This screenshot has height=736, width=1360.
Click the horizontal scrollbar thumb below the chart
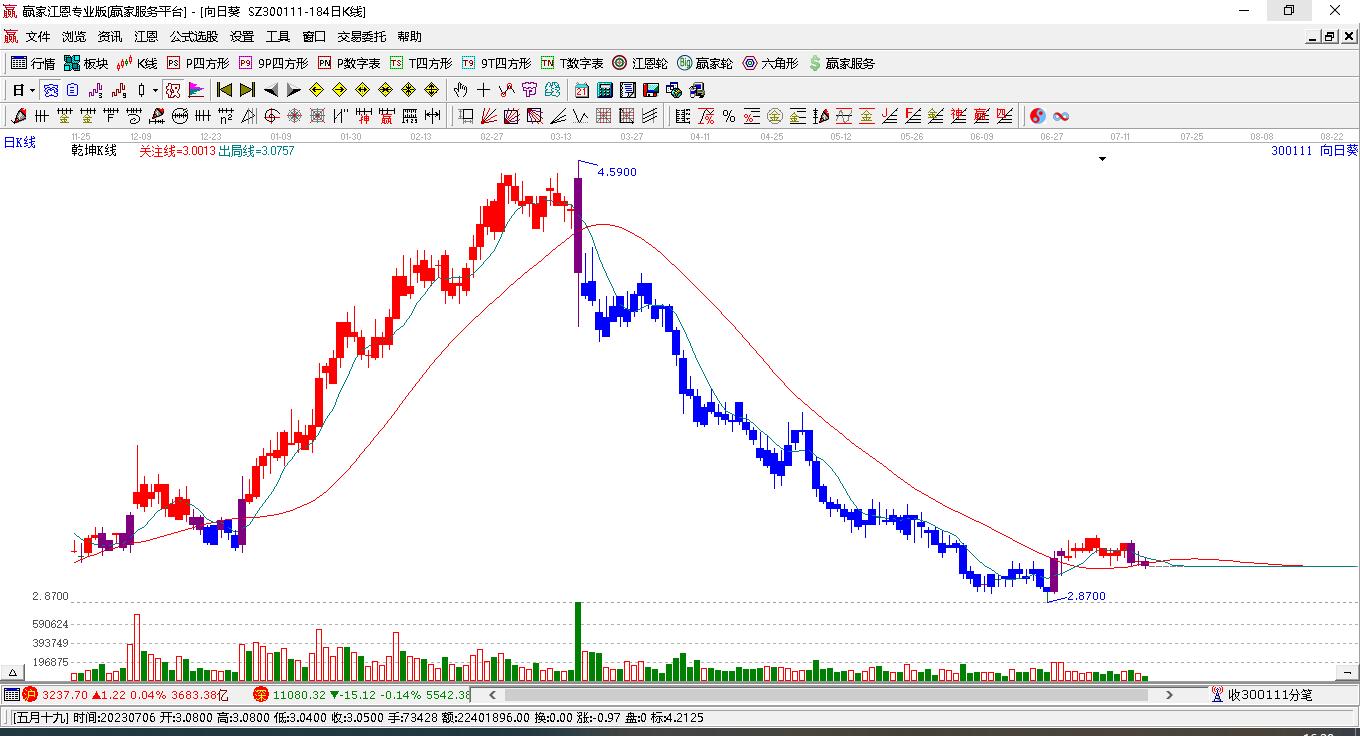(x=827, y=695)
